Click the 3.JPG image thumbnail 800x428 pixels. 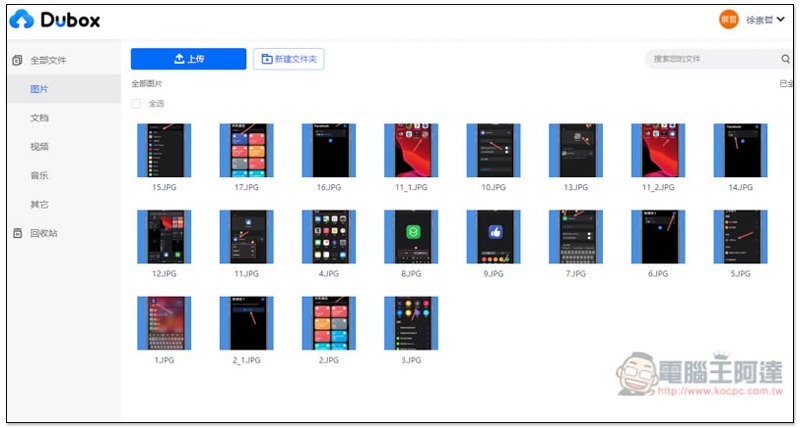410,322
